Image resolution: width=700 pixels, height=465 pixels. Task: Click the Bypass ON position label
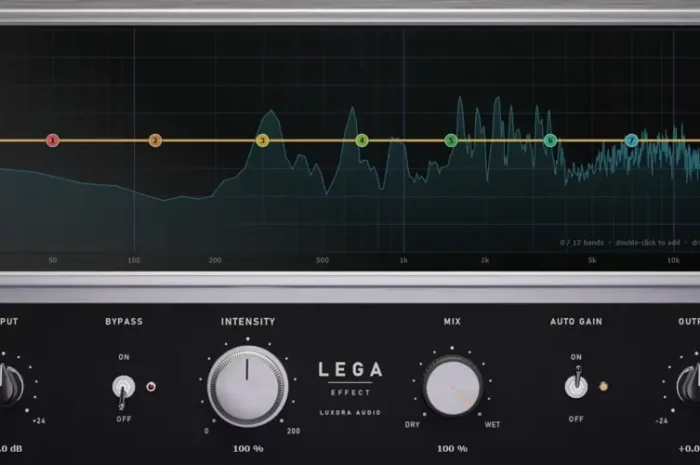pyautogui.click(x=124, y=357)
